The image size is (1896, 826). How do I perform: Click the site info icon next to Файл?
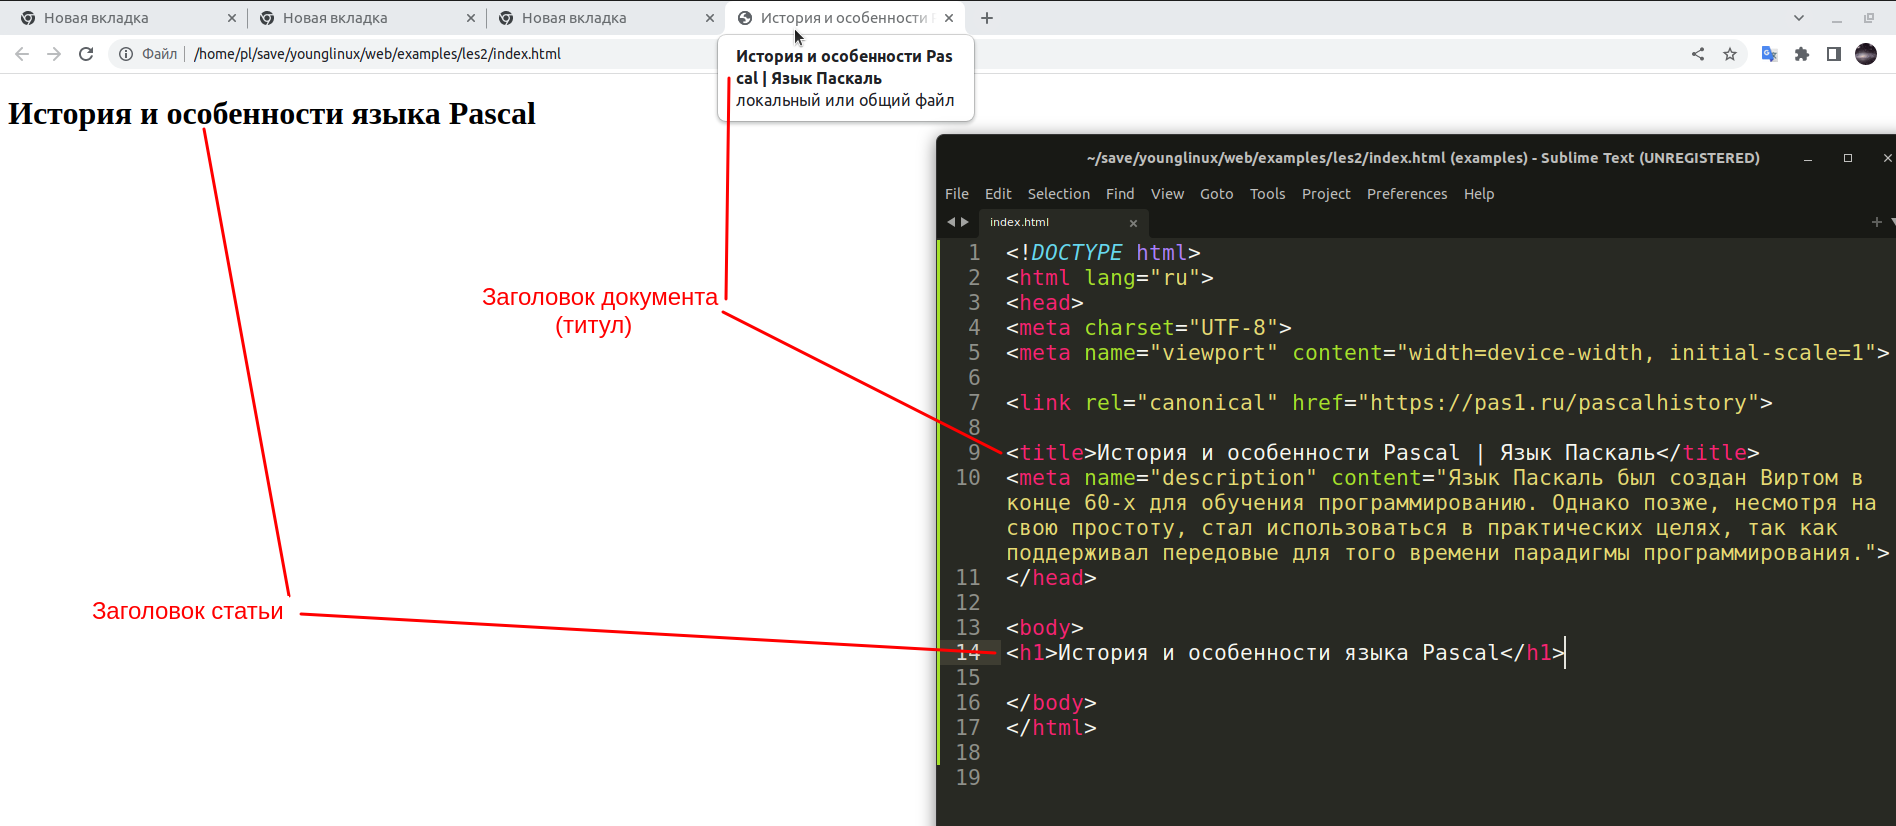[x=126, y=54]
